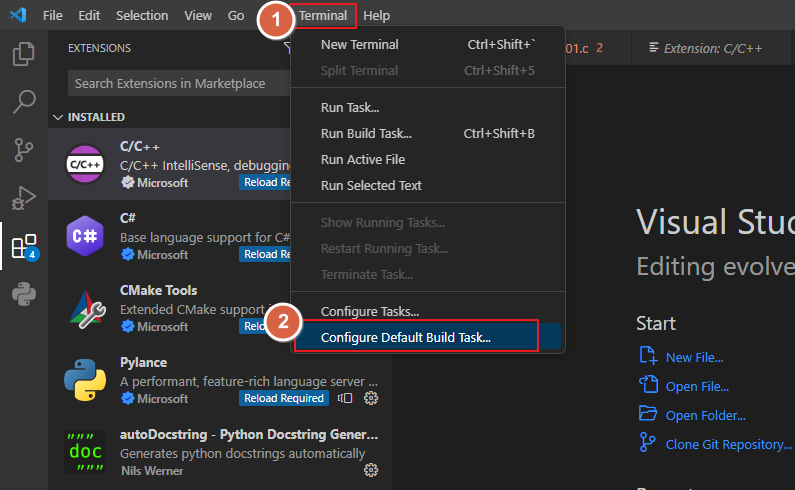Click Reload Required for C# extension
The width and height of the screenshot is (795, 490).
coord(265,254)
